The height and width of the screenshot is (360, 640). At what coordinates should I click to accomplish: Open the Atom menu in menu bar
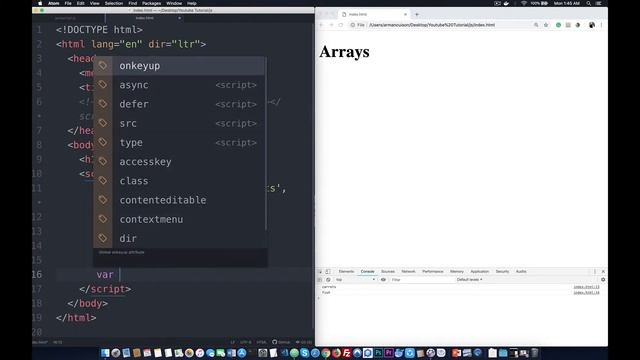(53, 3)
